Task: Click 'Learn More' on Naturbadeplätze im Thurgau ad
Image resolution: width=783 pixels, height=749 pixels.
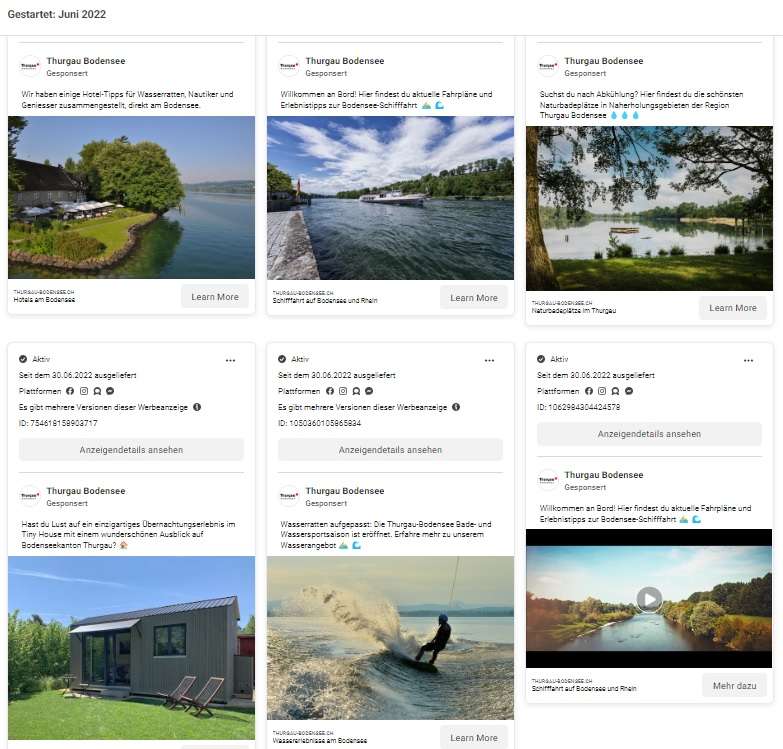Action: pos(733,308)
